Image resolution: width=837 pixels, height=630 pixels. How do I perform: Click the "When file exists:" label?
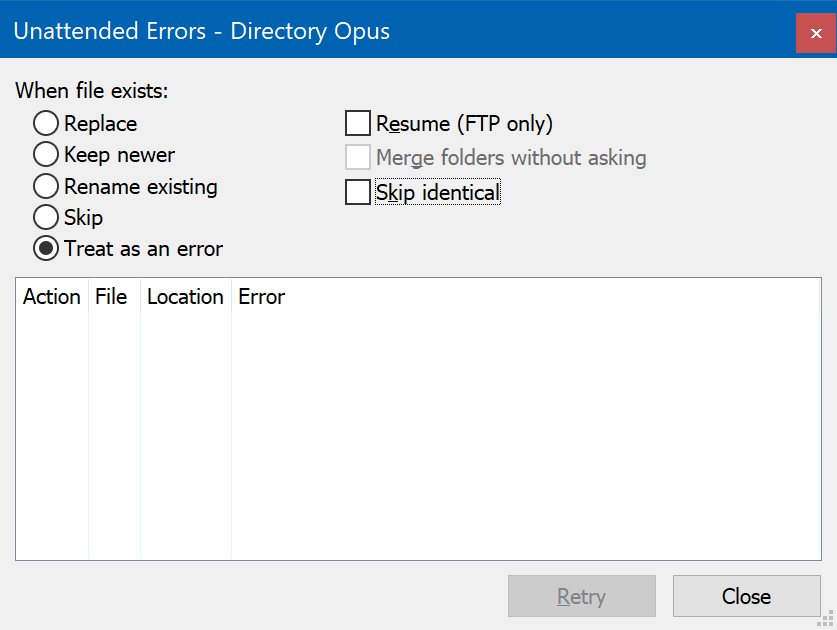pyautogui.click(x=92, y=91)
